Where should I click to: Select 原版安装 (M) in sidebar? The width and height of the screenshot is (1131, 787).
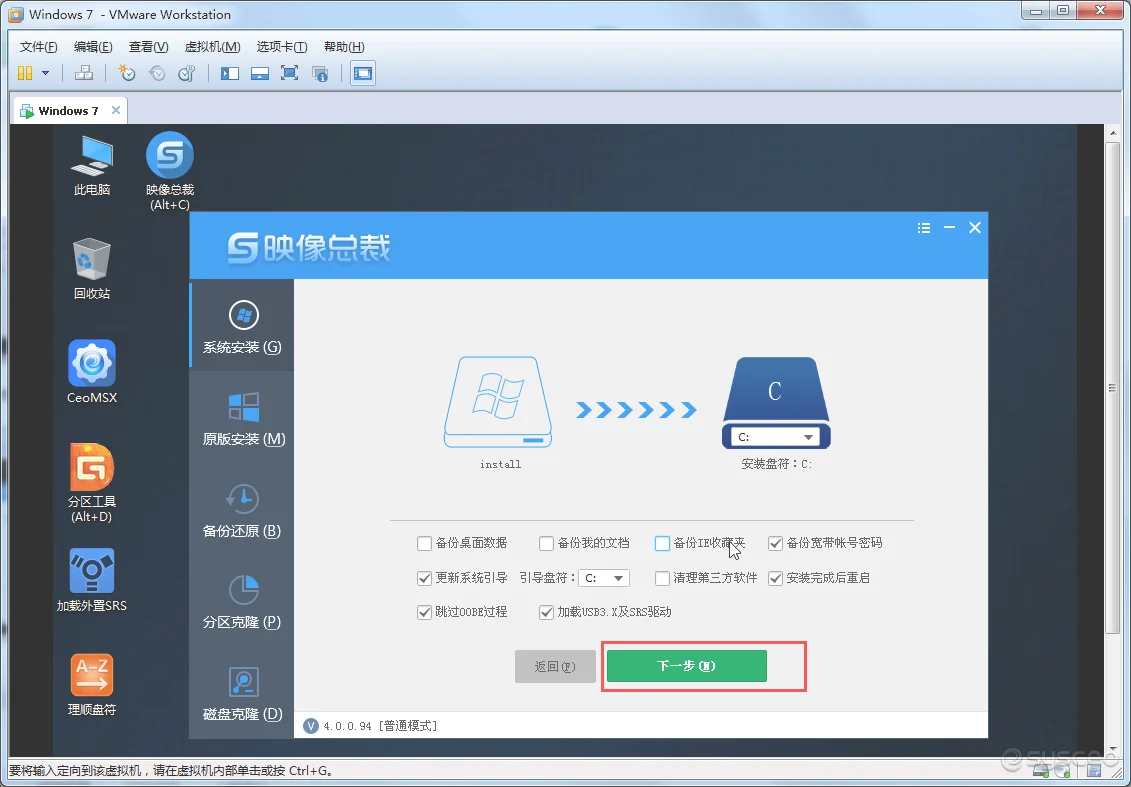(242, 418)
